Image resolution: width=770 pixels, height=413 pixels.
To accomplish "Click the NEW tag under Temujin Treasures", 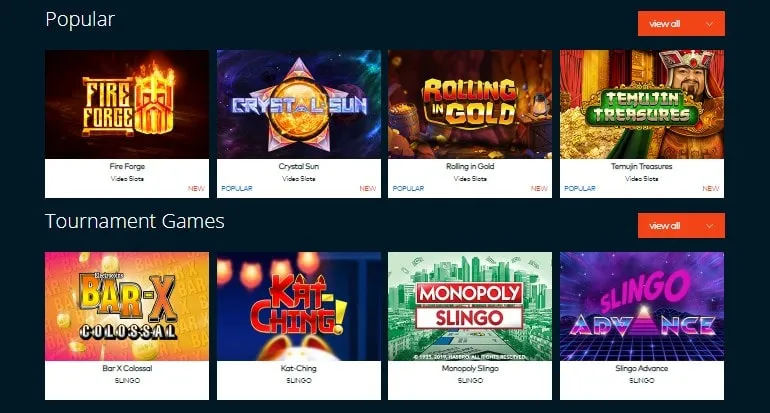I will pos(711,189).
